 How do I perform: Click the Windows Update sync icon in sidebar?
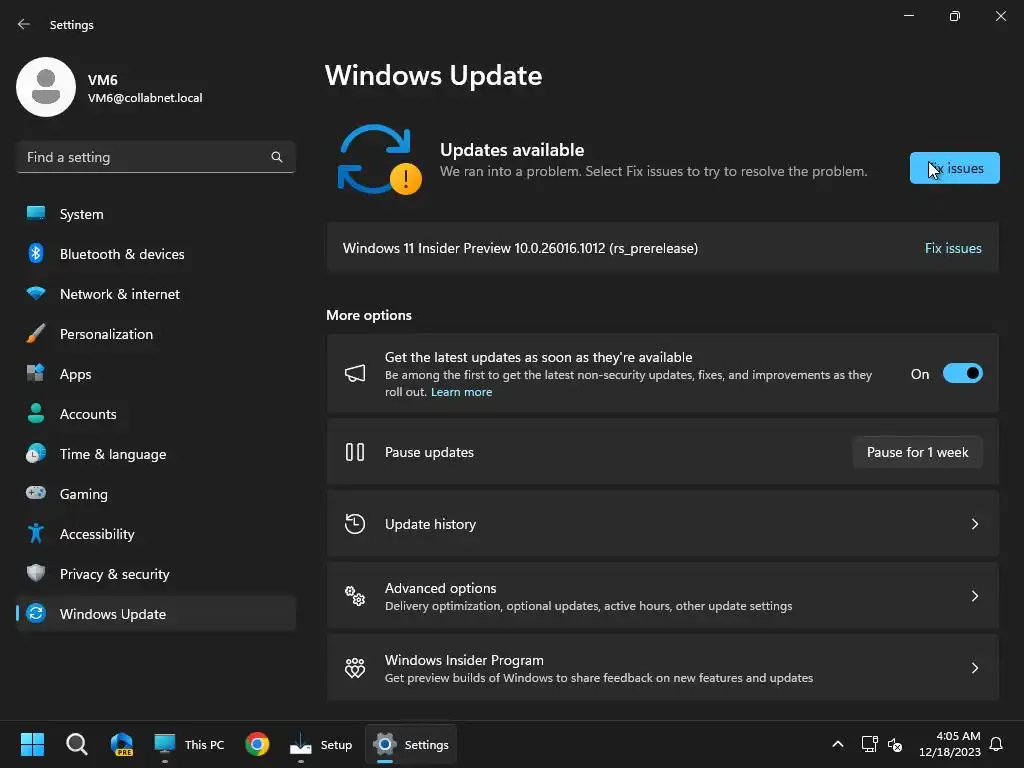(36, 613)
